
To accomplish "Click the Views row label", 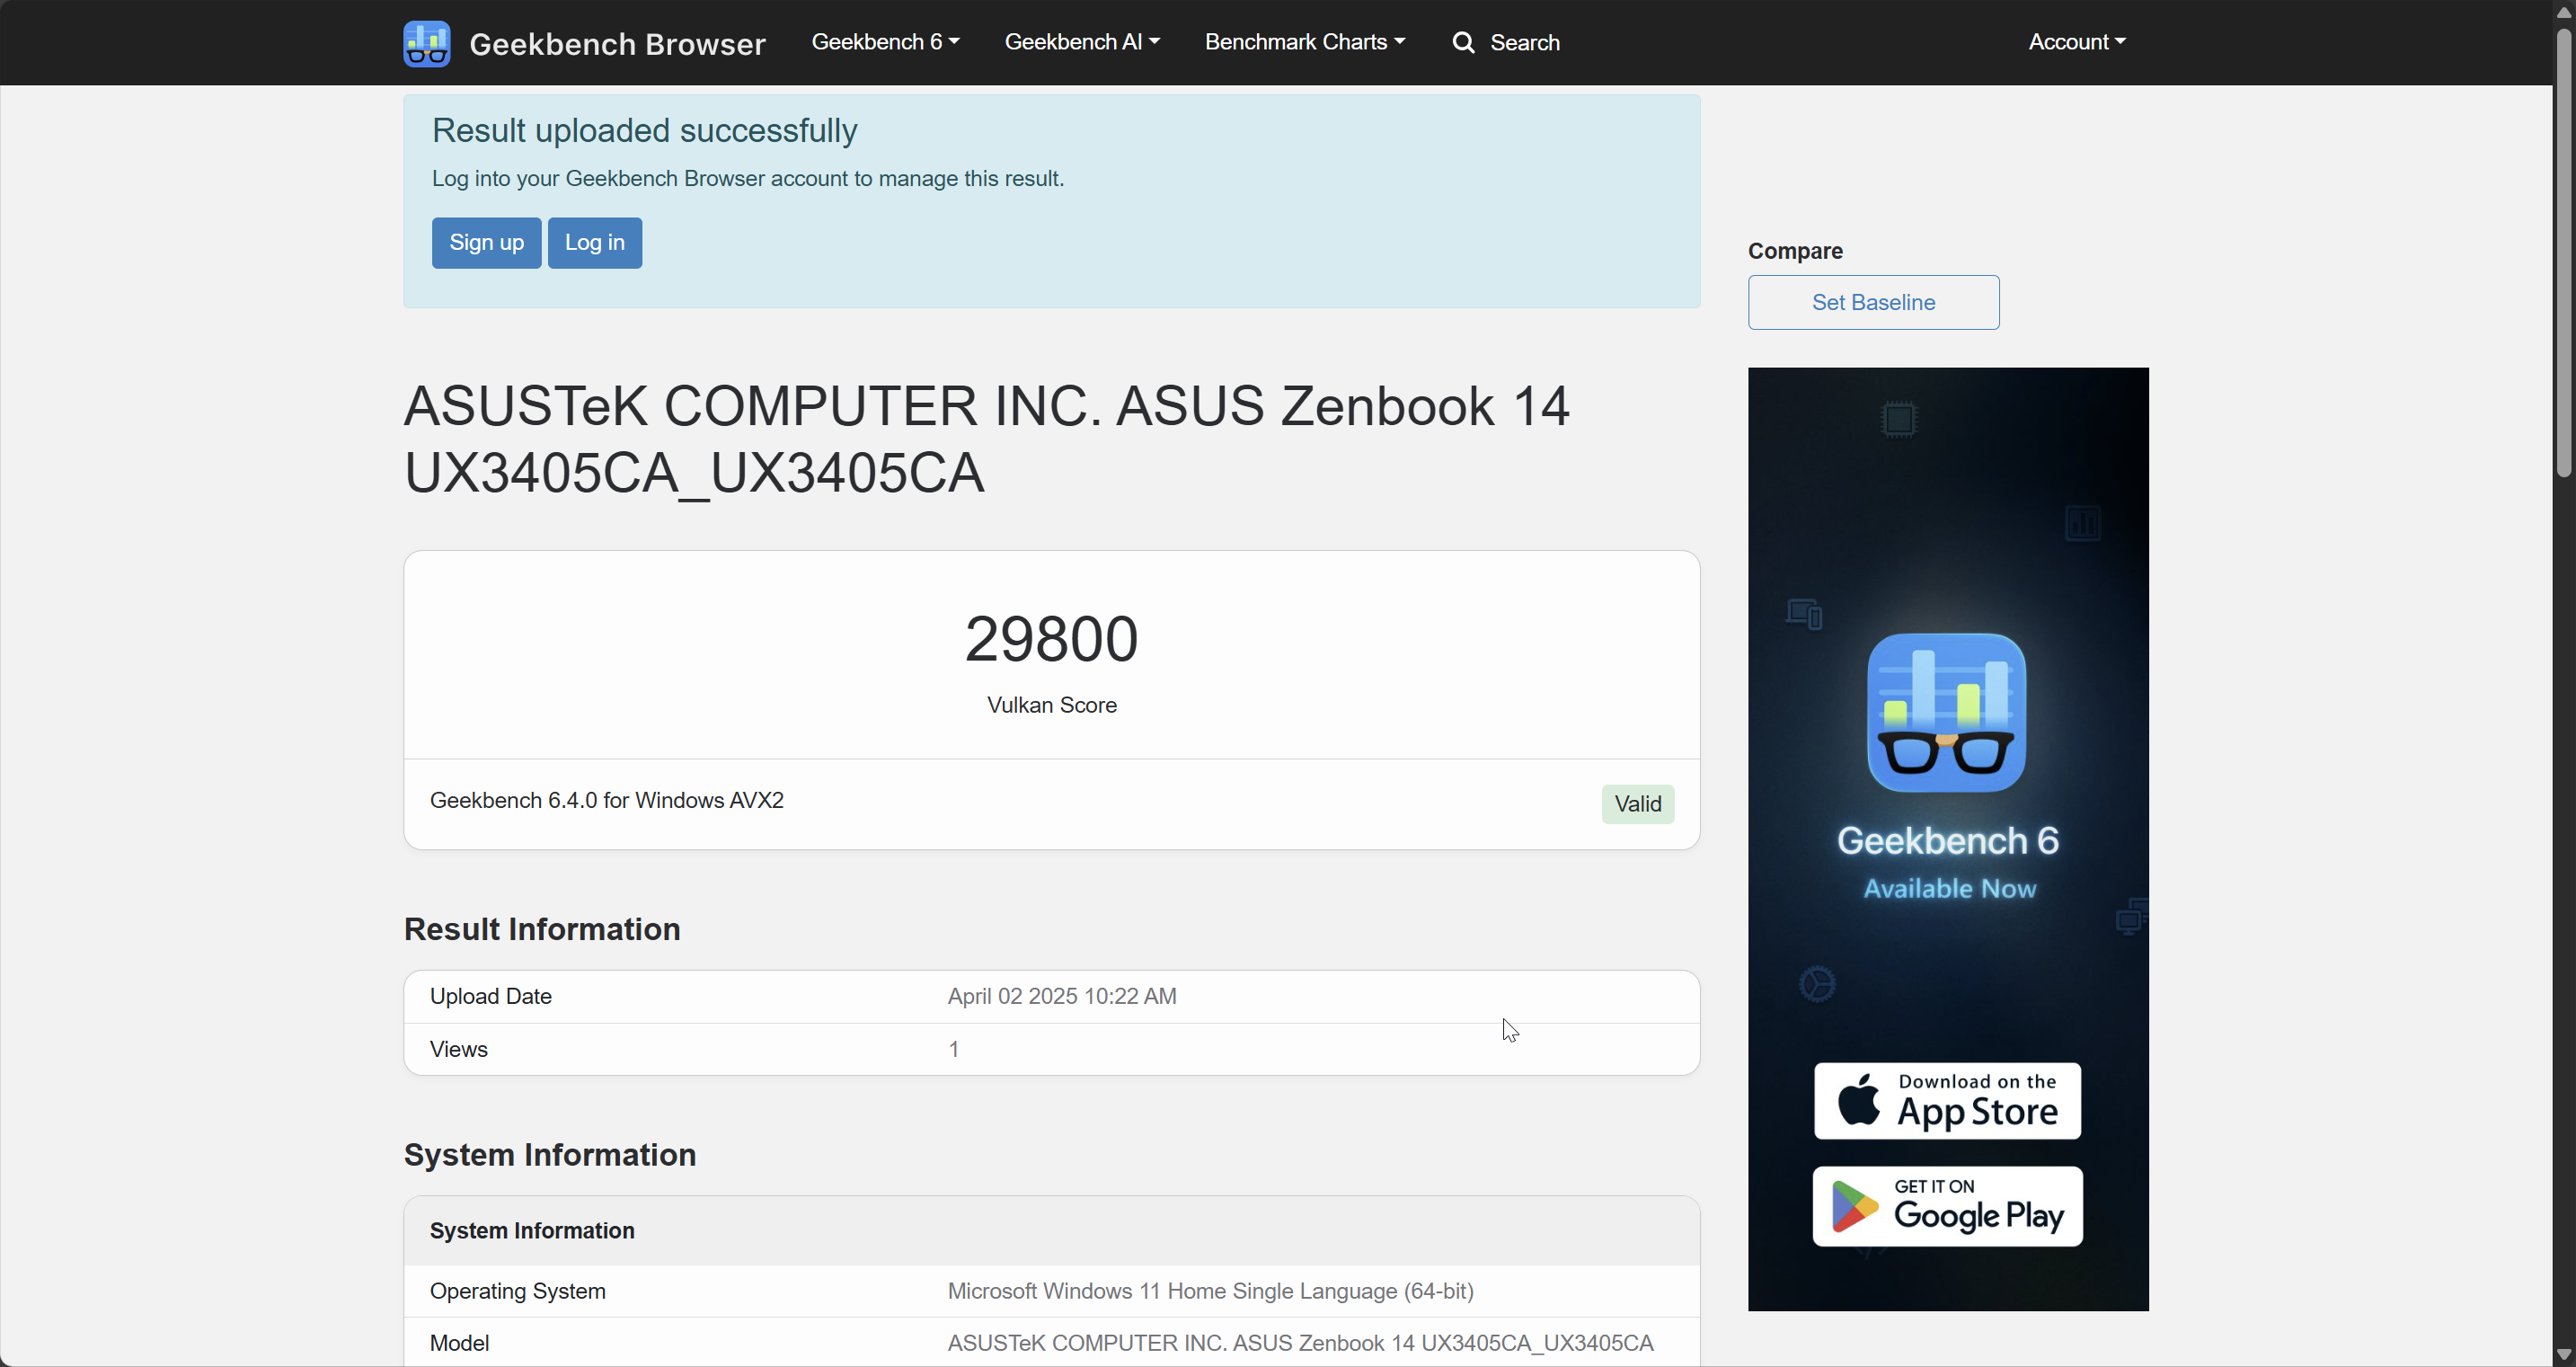I will pos(458,1049).
